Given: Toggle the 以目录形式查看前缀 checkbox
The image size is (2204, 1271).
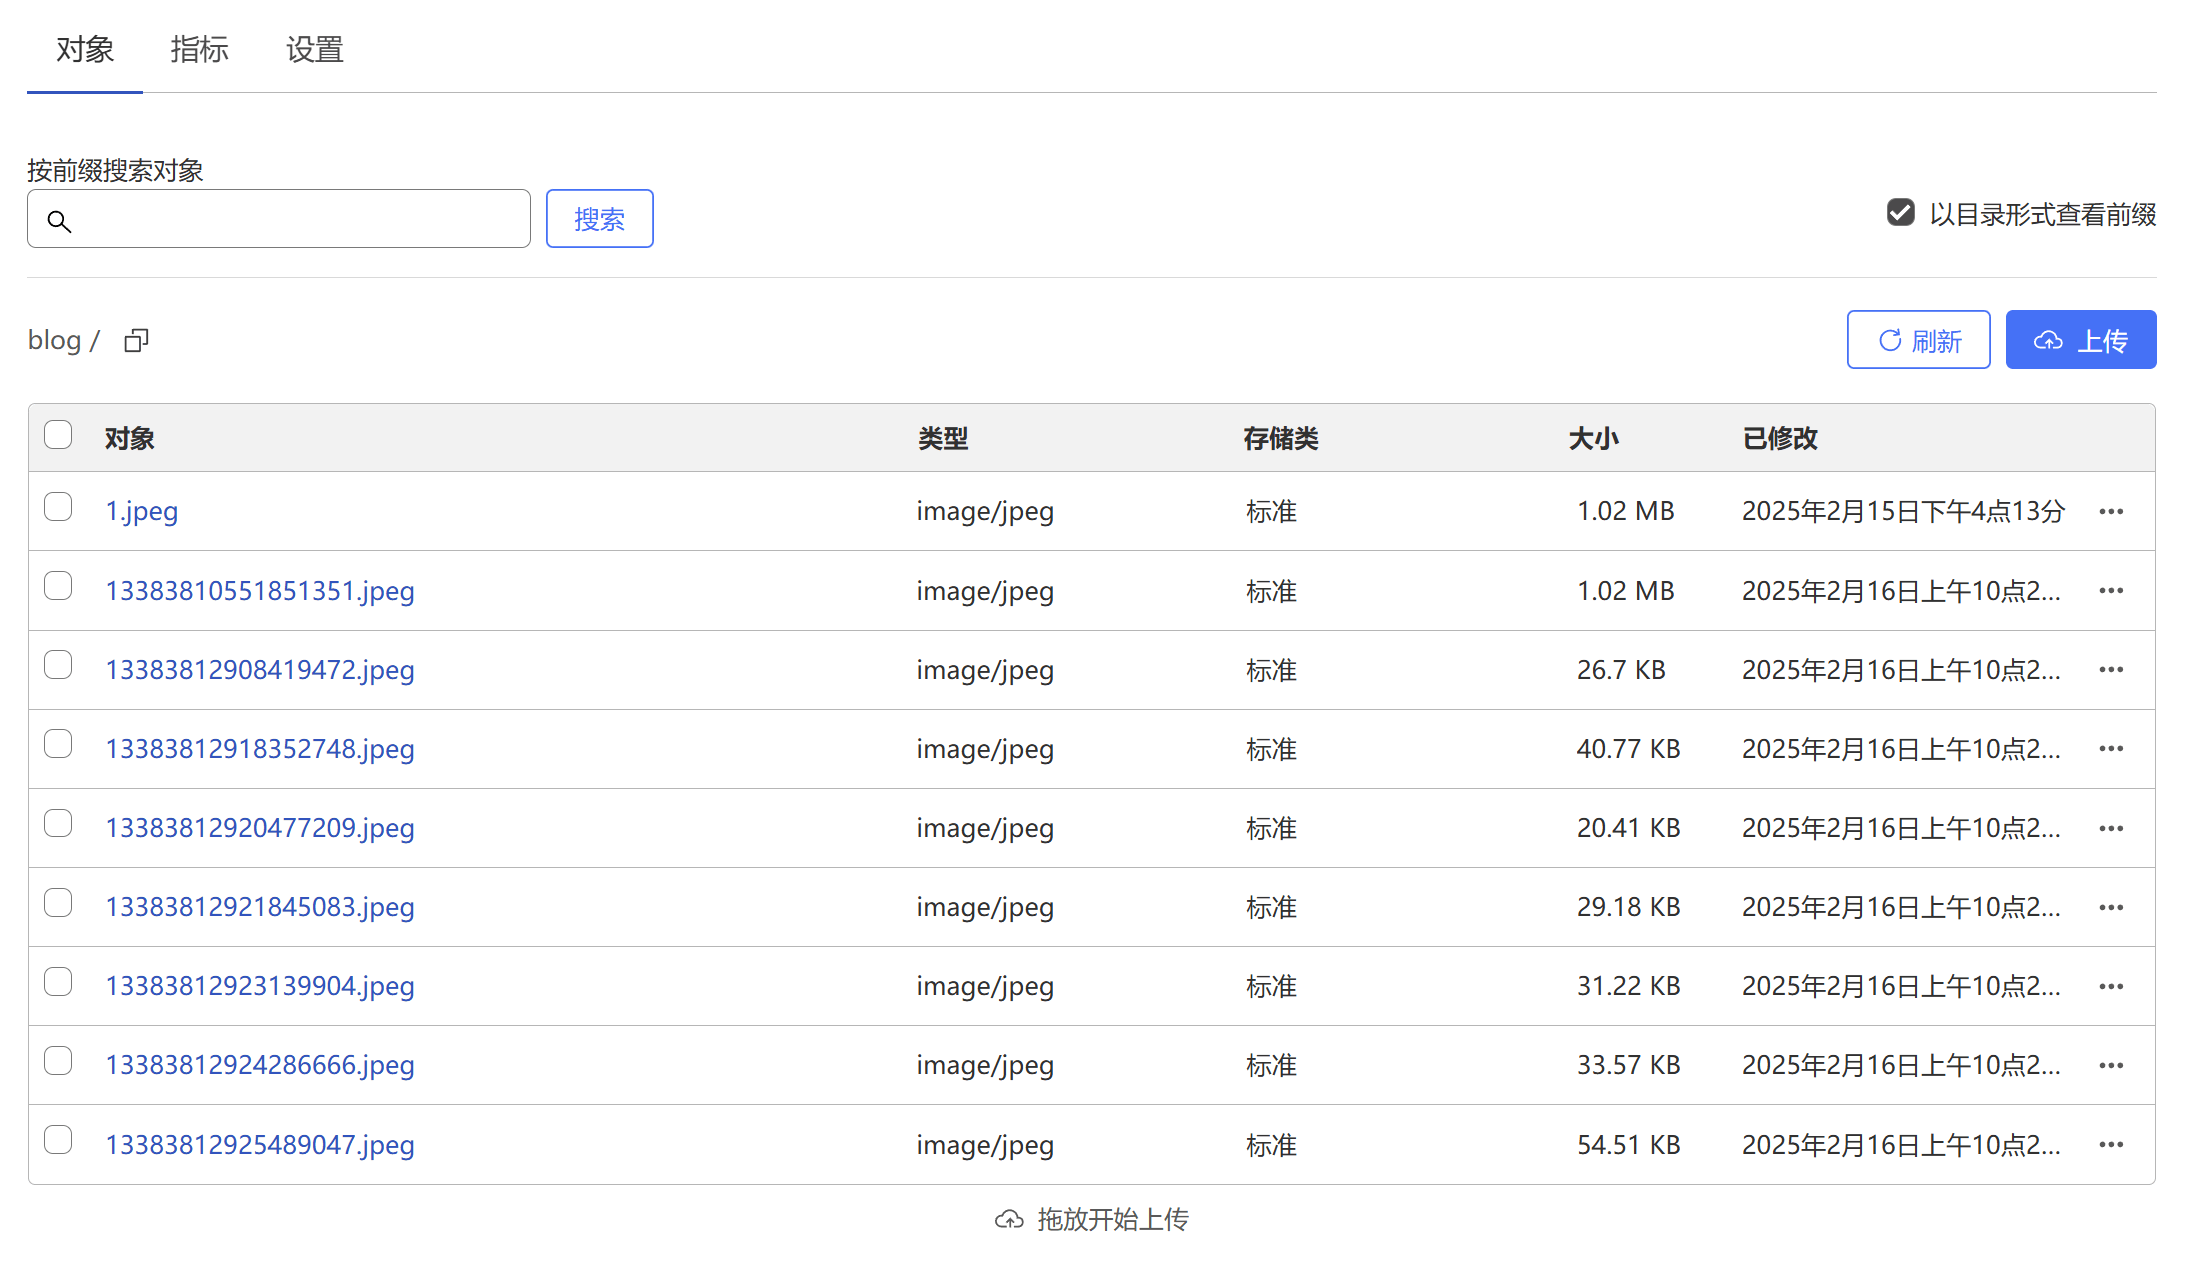Looking at the screenshot, I should pos(1900,213).
